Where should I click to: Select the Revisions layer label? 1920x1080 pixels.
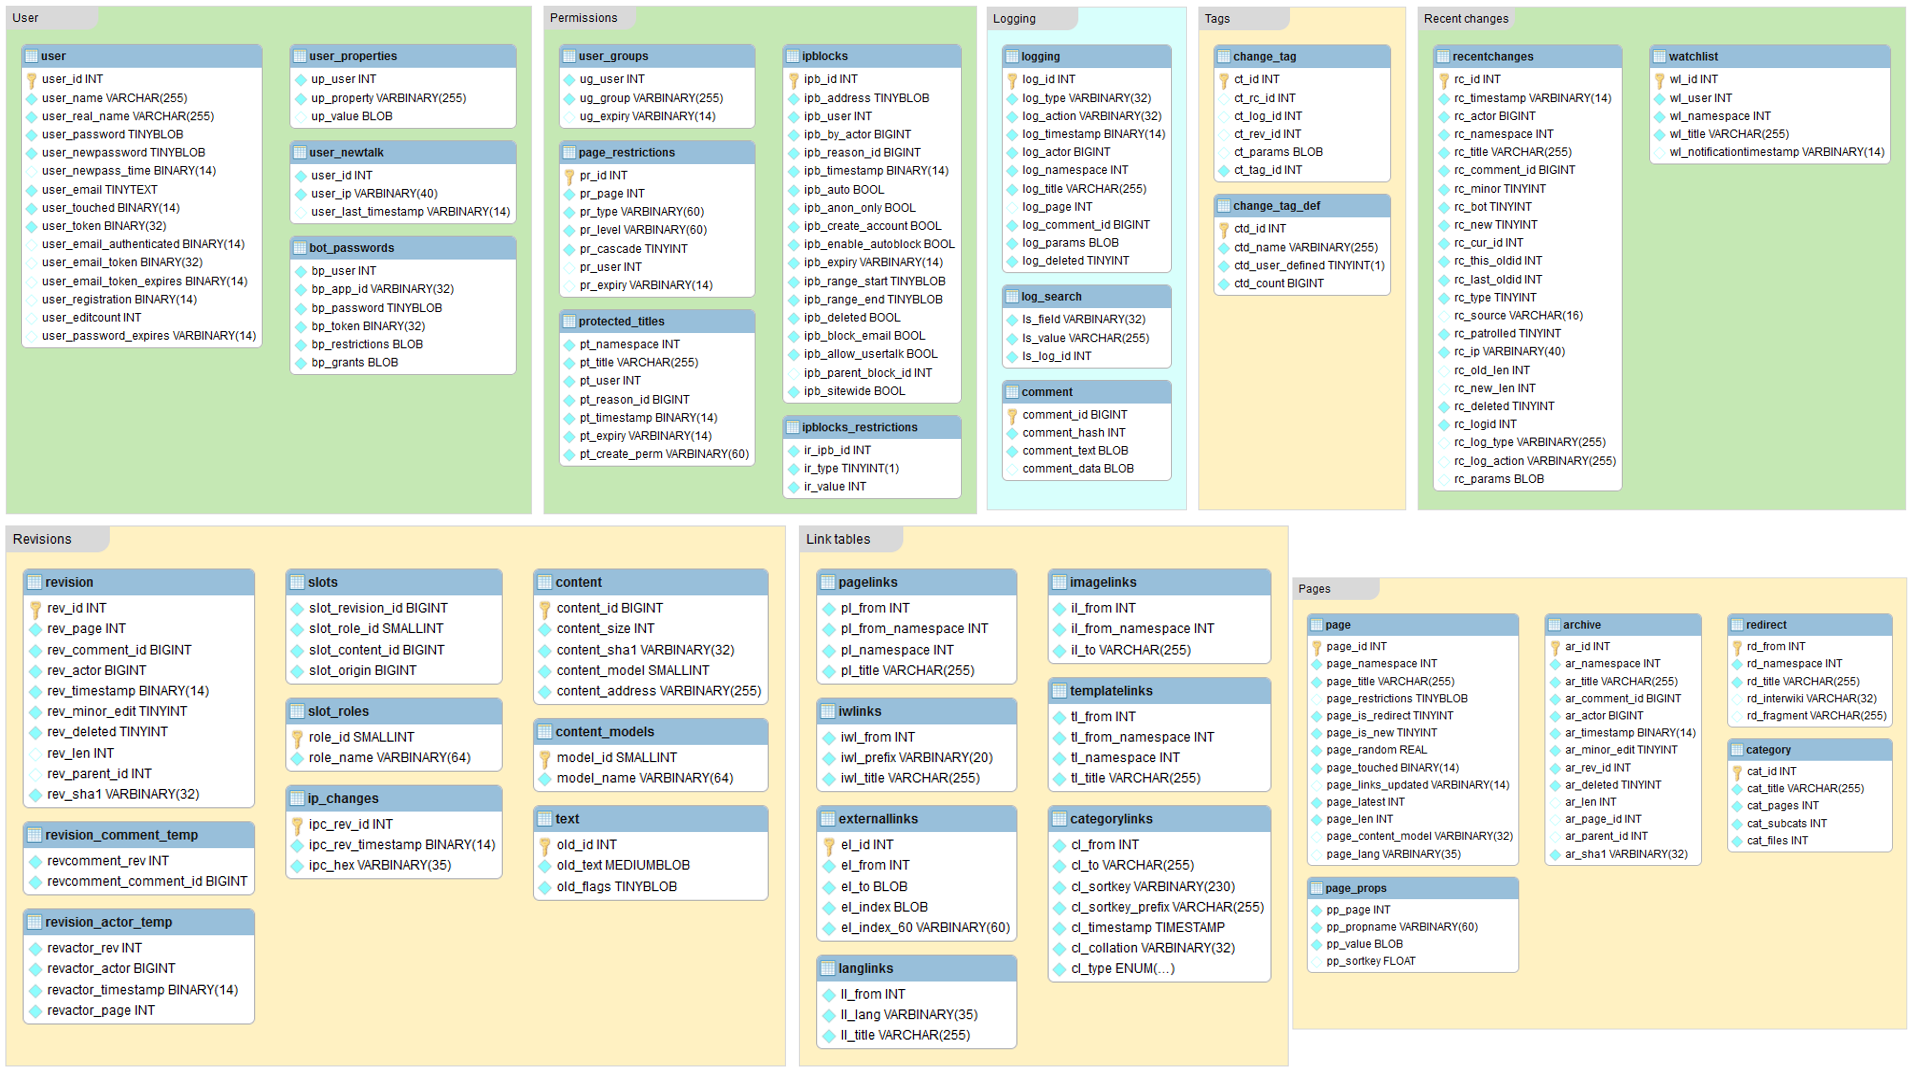(42, 540)
